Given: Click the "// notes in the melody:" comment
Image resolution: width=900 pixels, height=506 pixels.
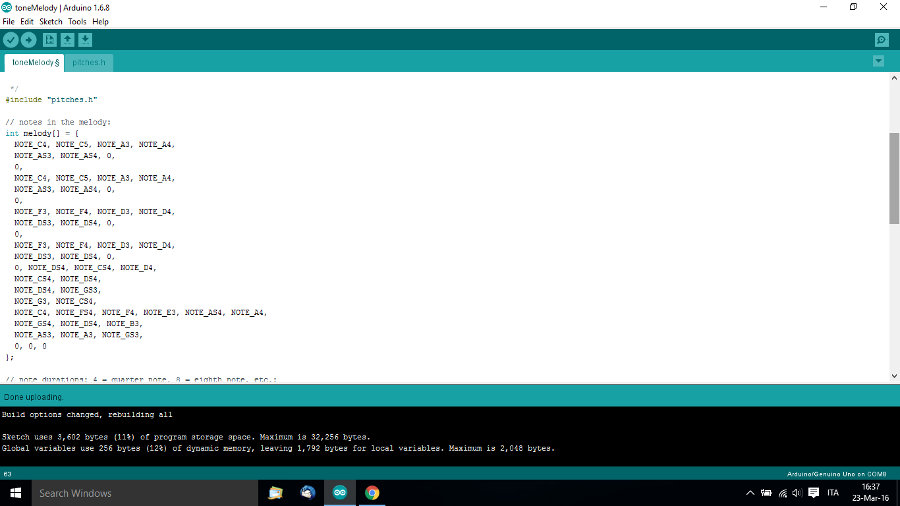Looking at the screenshot, I should (58, 122).
